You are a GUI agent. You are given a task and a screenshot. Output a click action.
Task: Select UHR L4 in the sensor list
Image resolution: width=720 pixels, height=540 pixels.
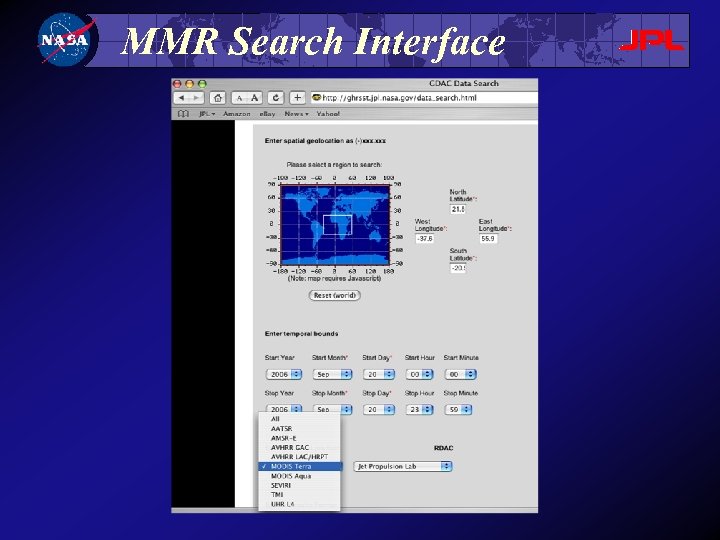(x=300, y=504)
